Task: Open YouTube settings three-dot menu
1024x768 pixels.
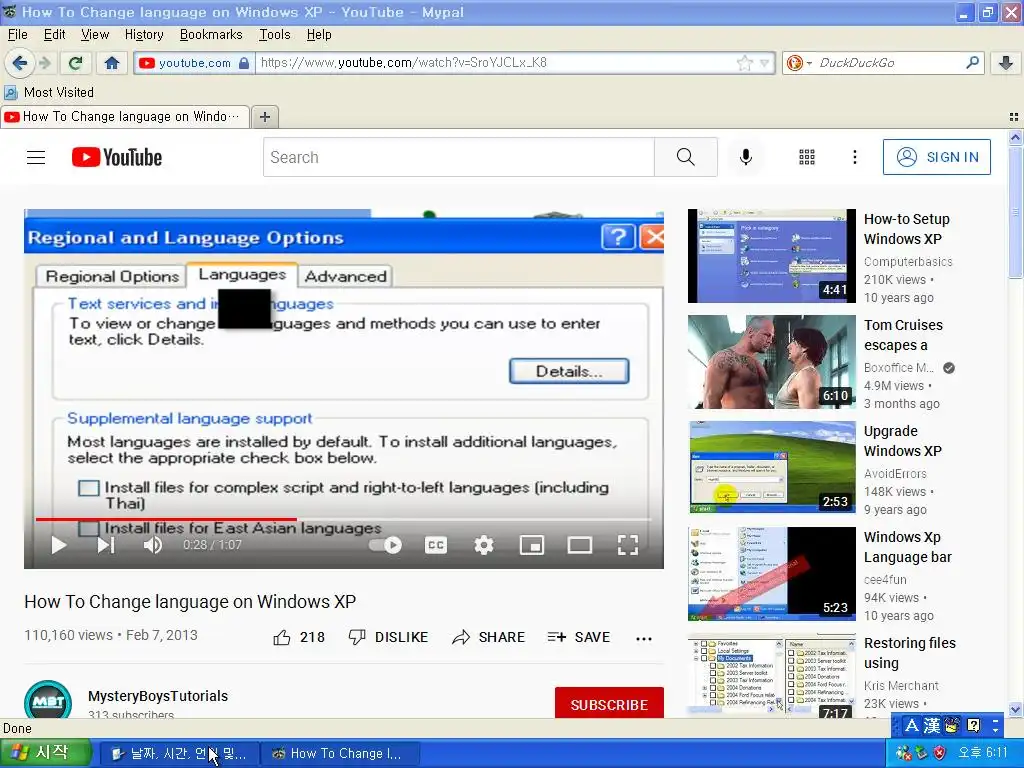Action: point(854,157)
